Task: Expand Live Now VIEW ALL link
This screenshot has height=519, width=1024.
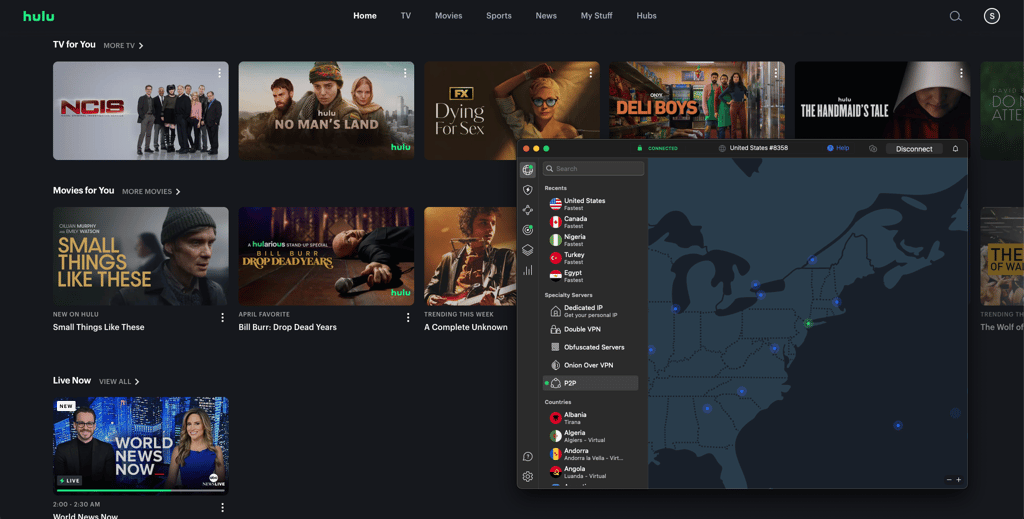Action: click(119, 381)
